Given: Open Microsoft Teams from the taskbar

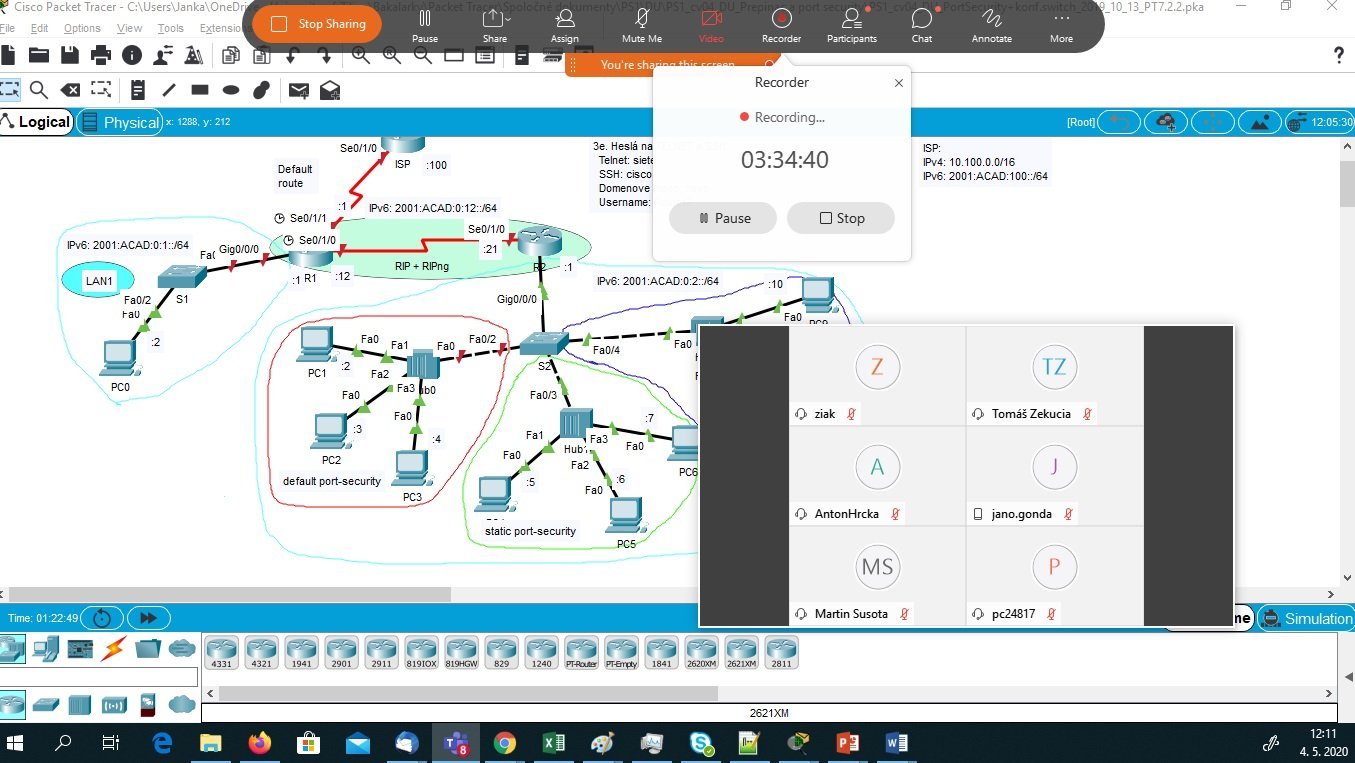Looking at the screenshot, I should tap(457, 743).
